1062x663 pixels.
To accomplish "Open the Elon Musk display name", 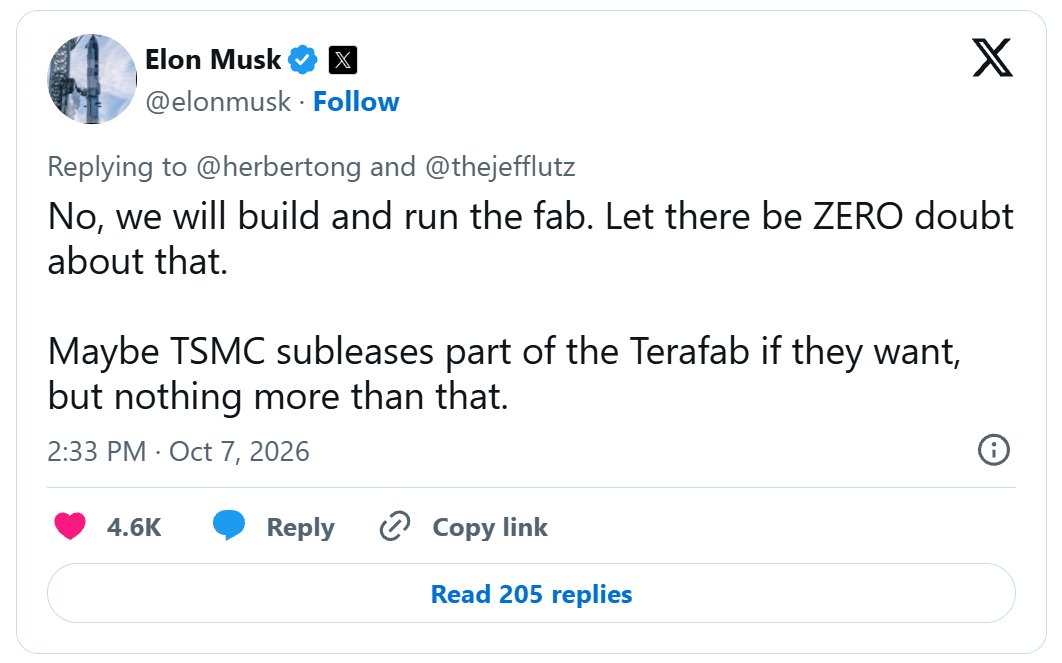I will pyautogui.click(x=213, y=60).
